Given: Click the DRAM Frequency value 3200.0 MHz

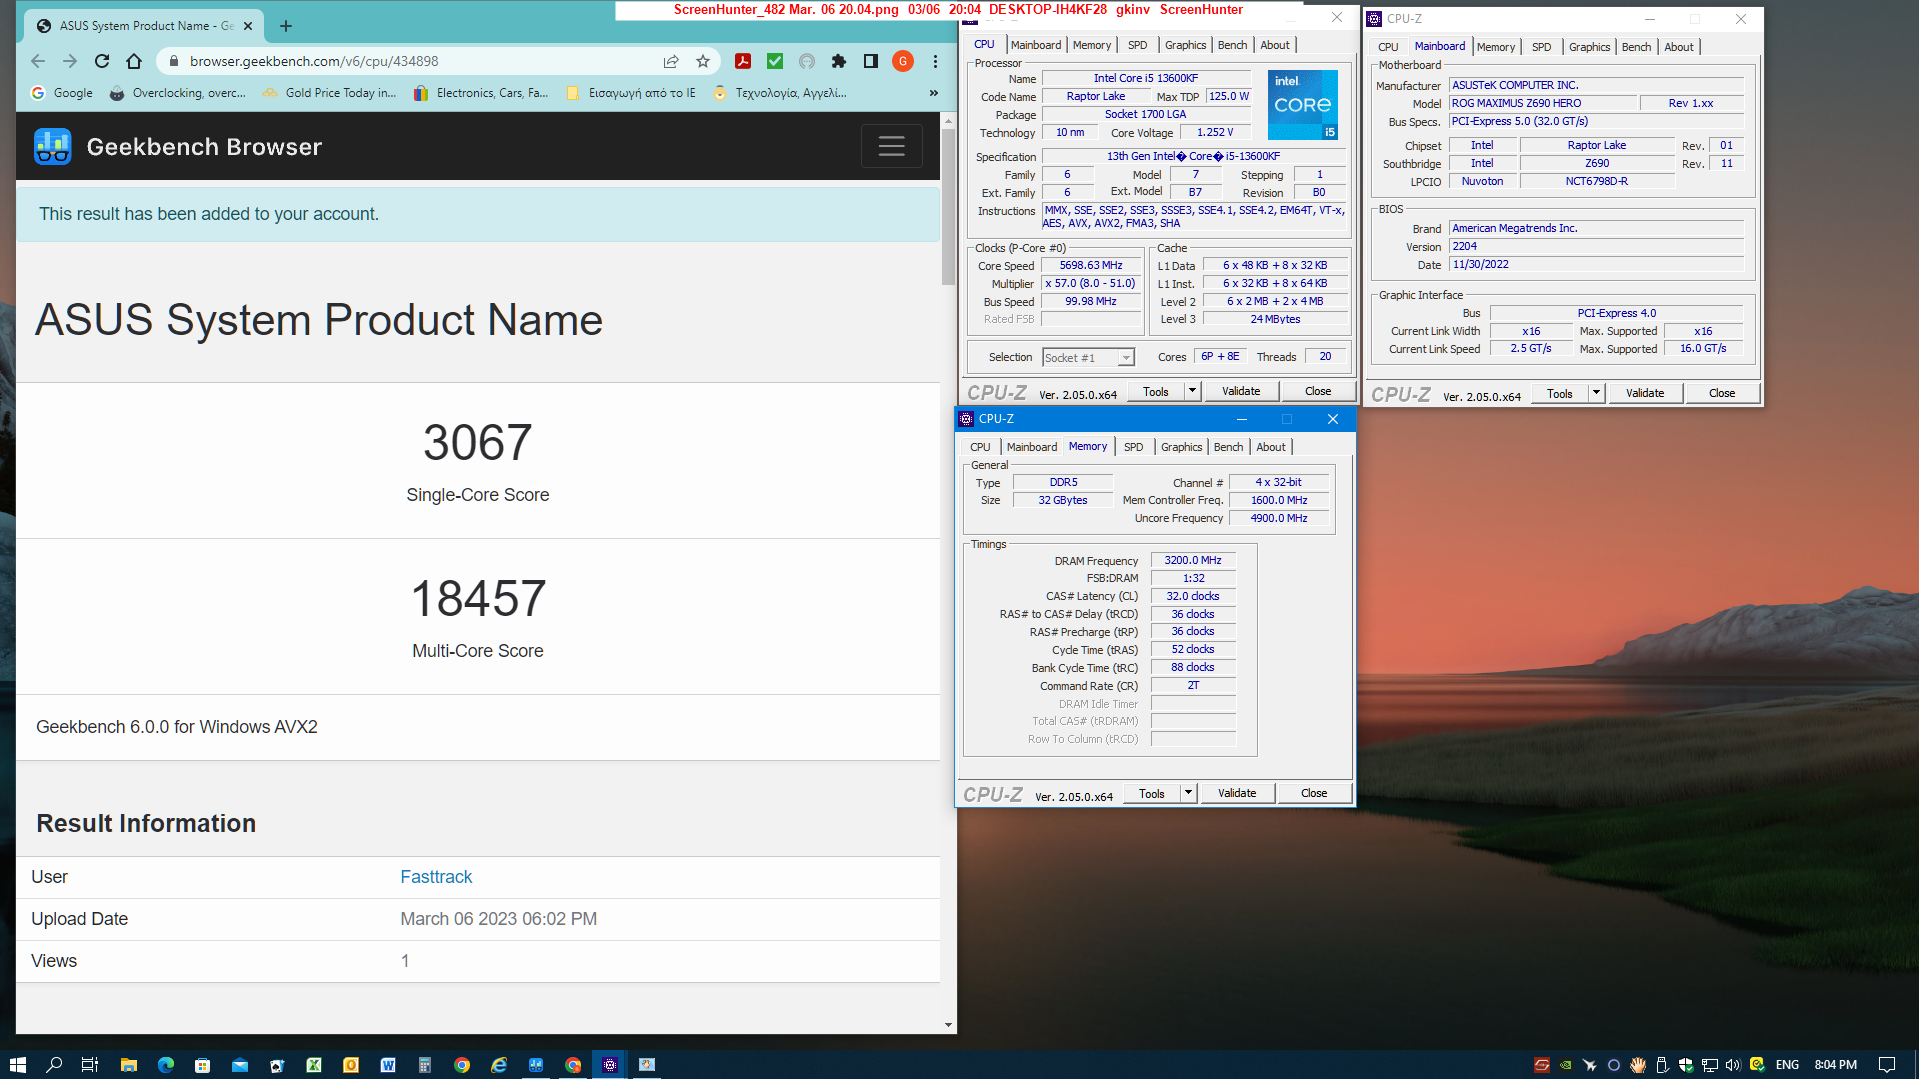Looking at the screenshot, I should click(x=1193, y=561).
